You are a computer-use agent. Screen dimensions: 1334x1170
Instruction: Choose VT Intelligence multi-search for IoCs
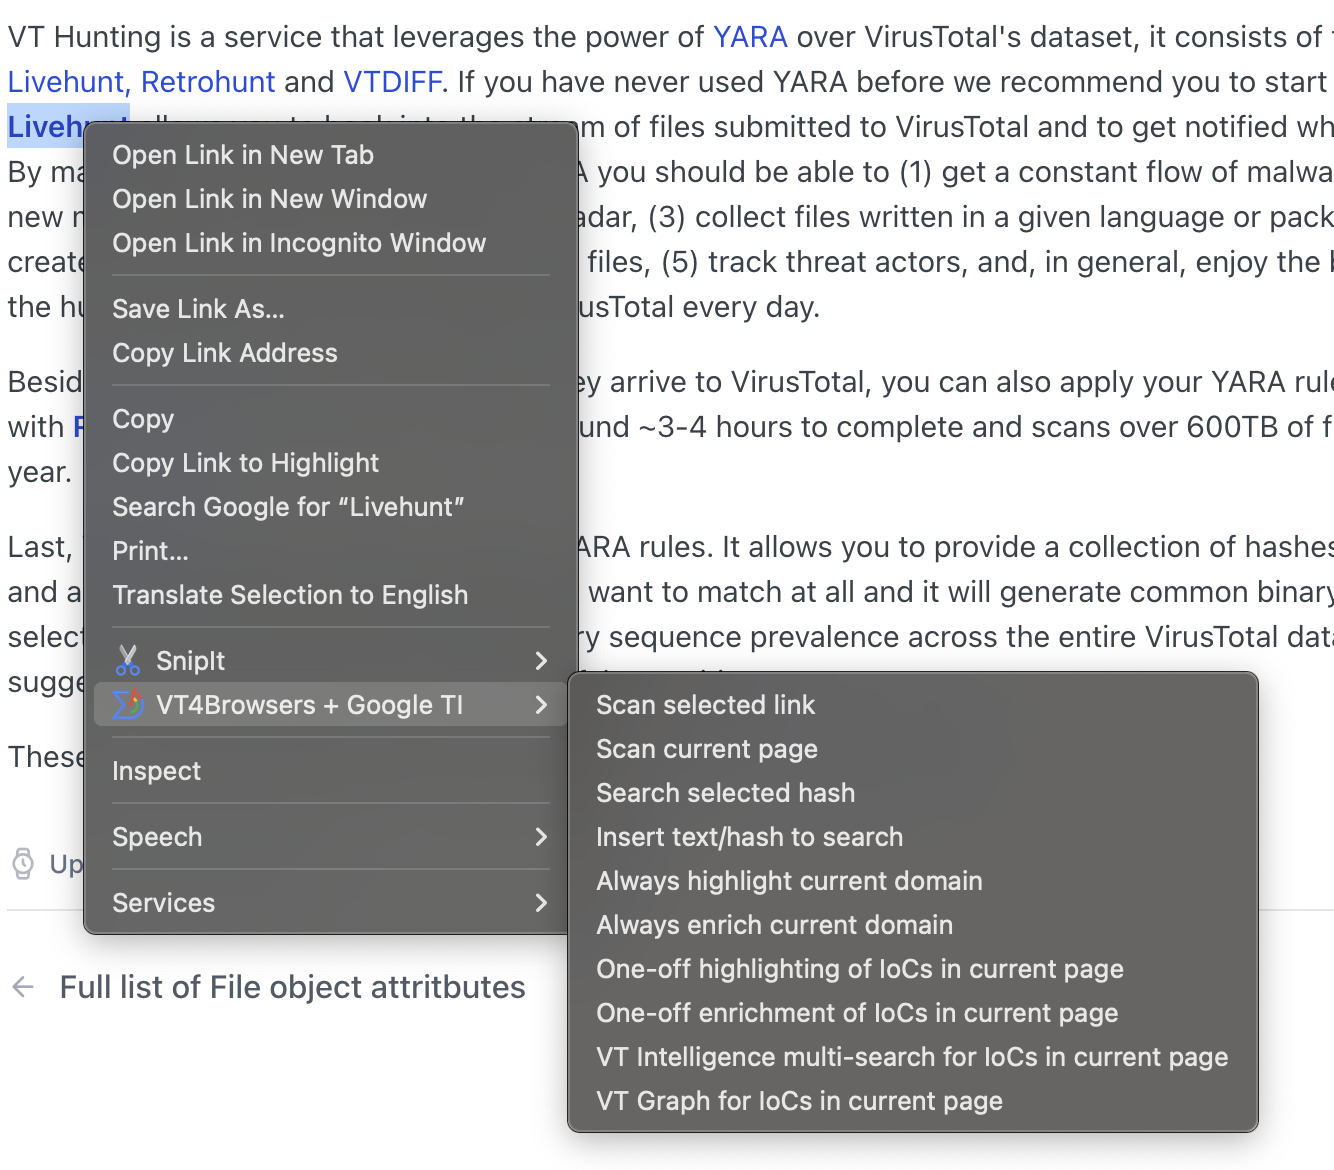(x=913, y=1057)
